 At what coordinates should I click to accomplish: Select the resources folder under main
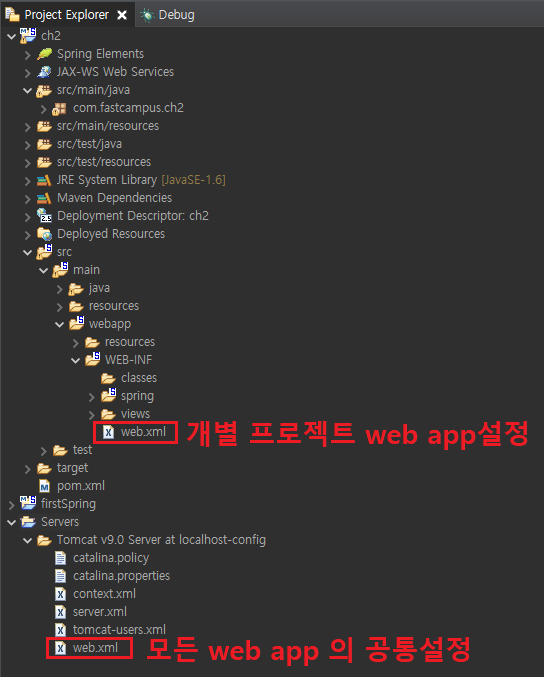(x=114, y=306)
